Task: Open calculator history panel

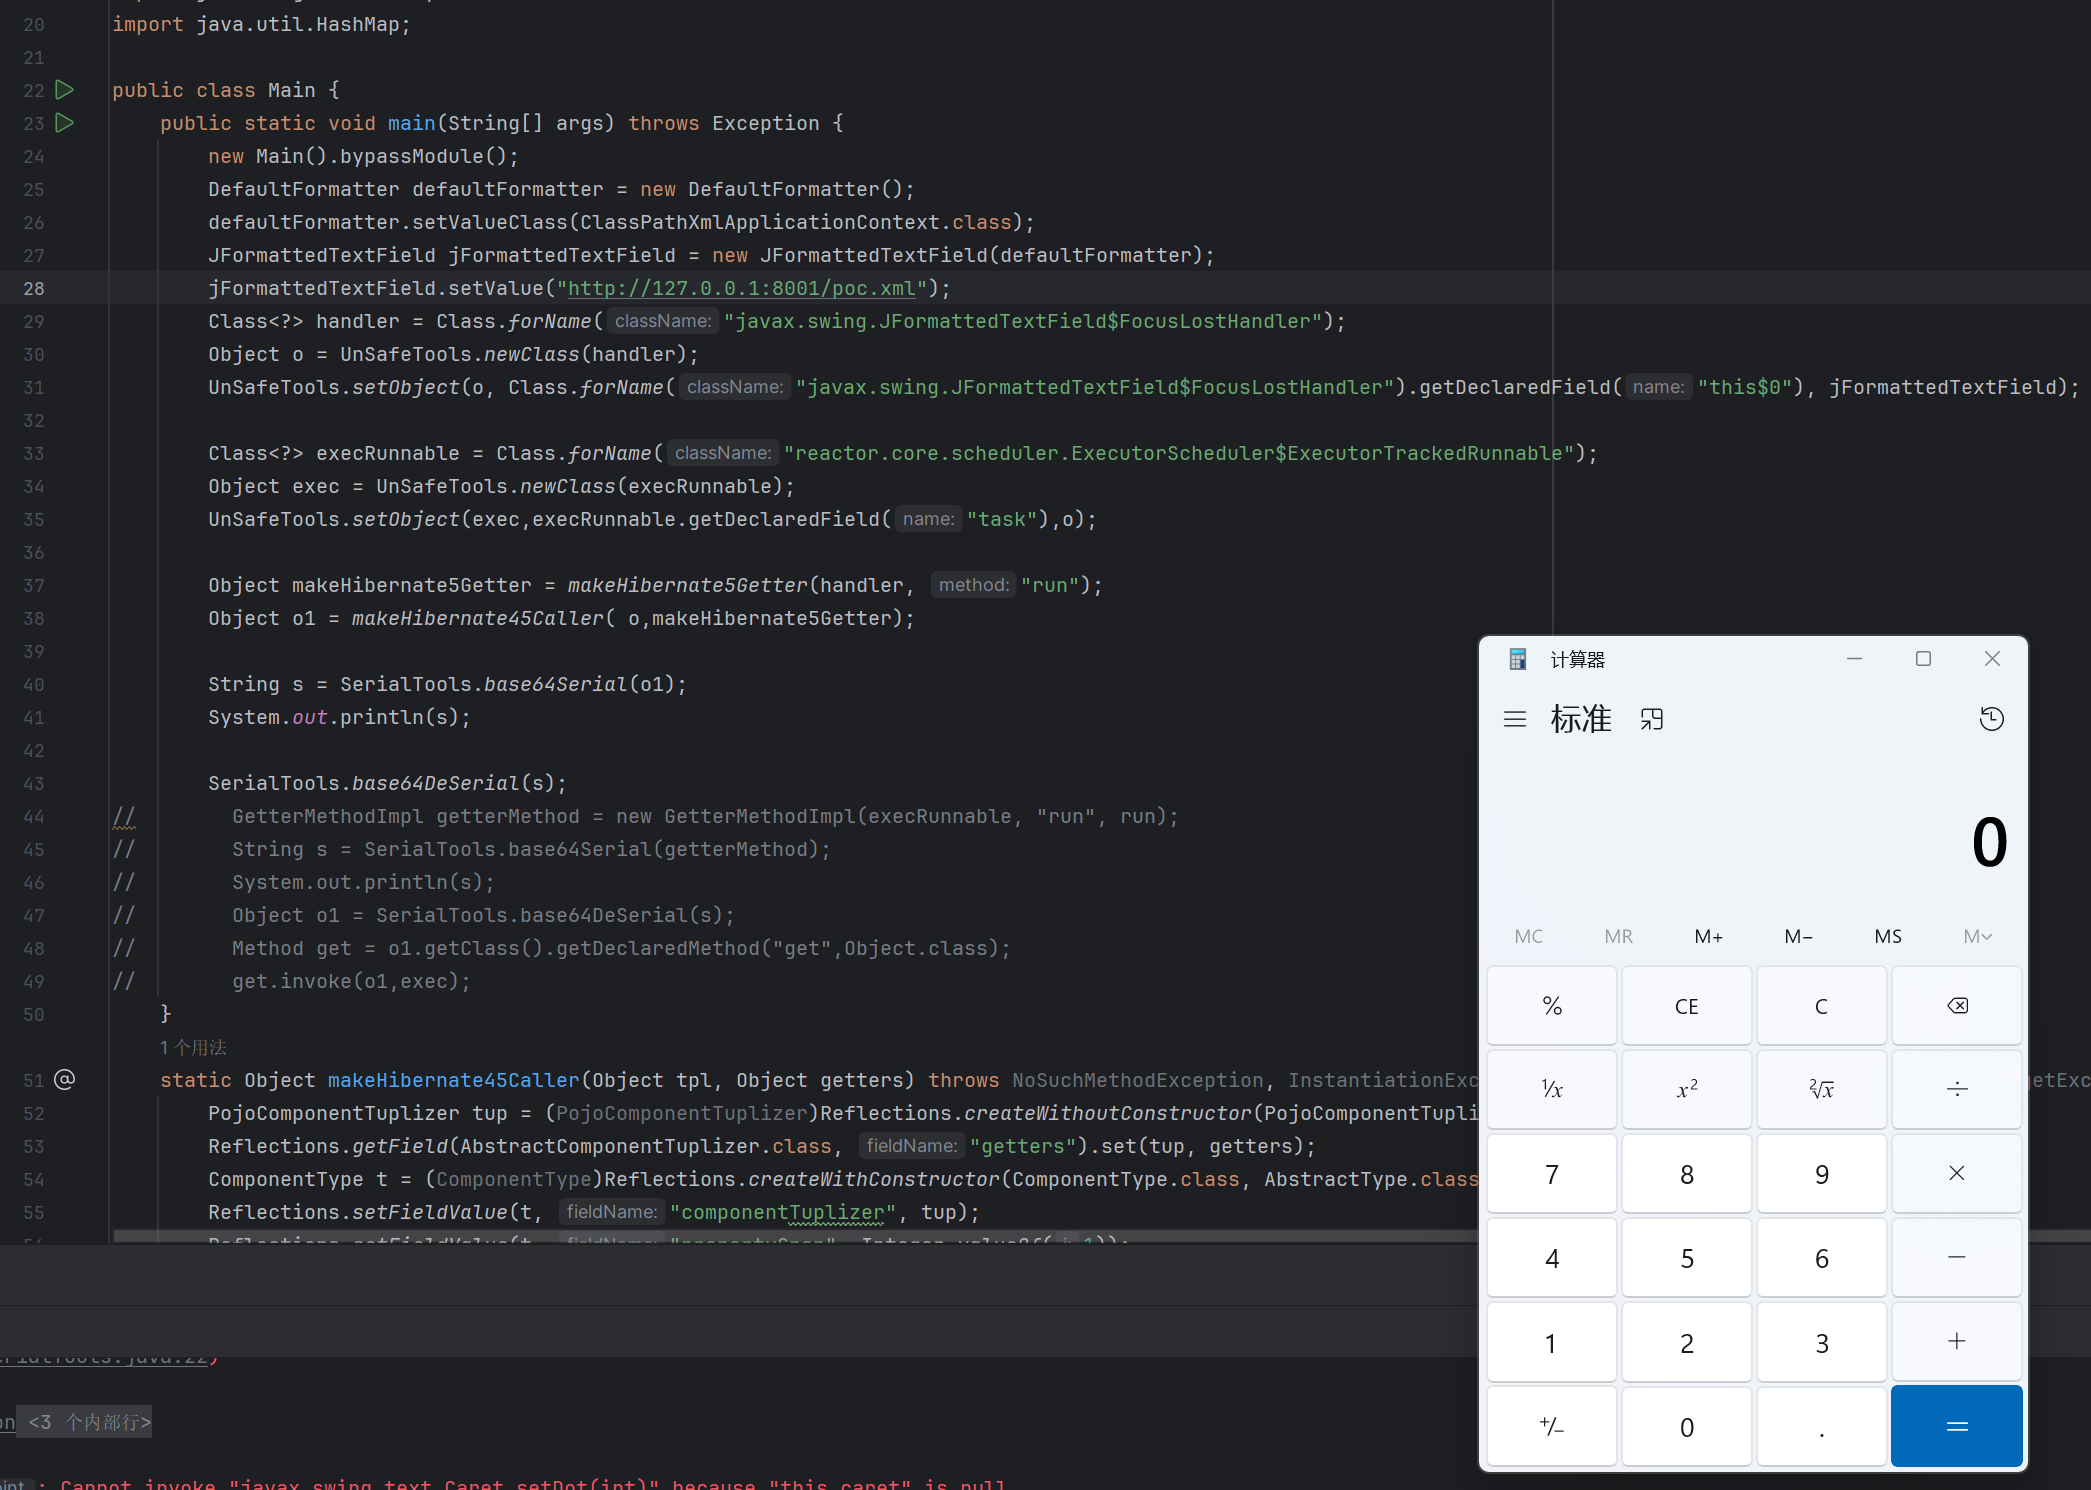Action: coord(1991,719)
